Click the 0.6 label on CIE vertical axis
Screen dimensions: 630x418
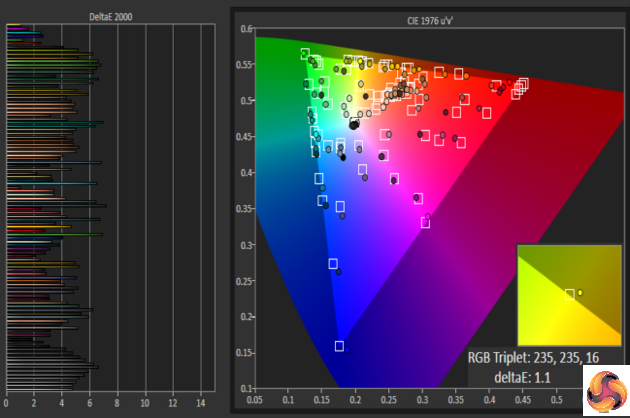(x=247, y=29)
